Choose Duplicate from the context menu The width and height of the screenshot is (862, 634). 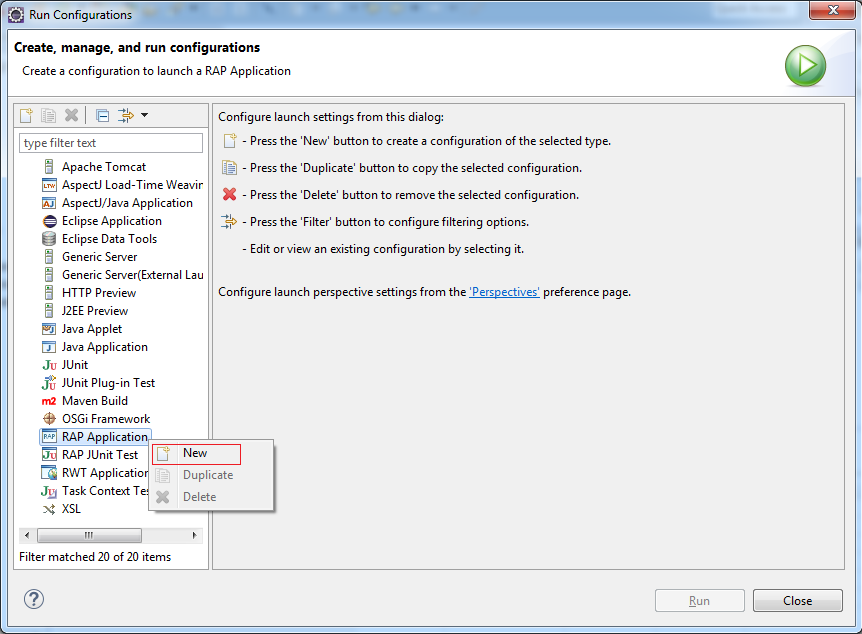(x=208, y=475)
